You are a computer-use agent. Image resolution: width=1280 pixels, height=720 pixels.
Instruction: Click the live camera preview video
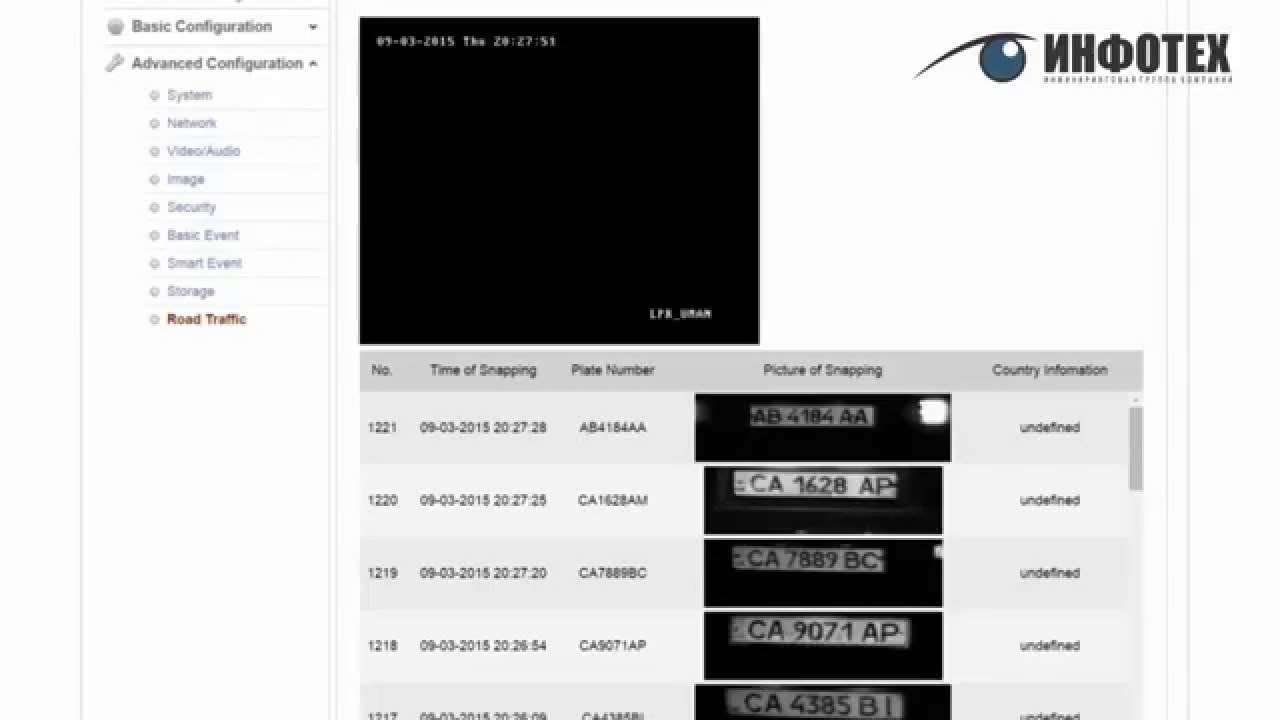(x=559, y=181)
